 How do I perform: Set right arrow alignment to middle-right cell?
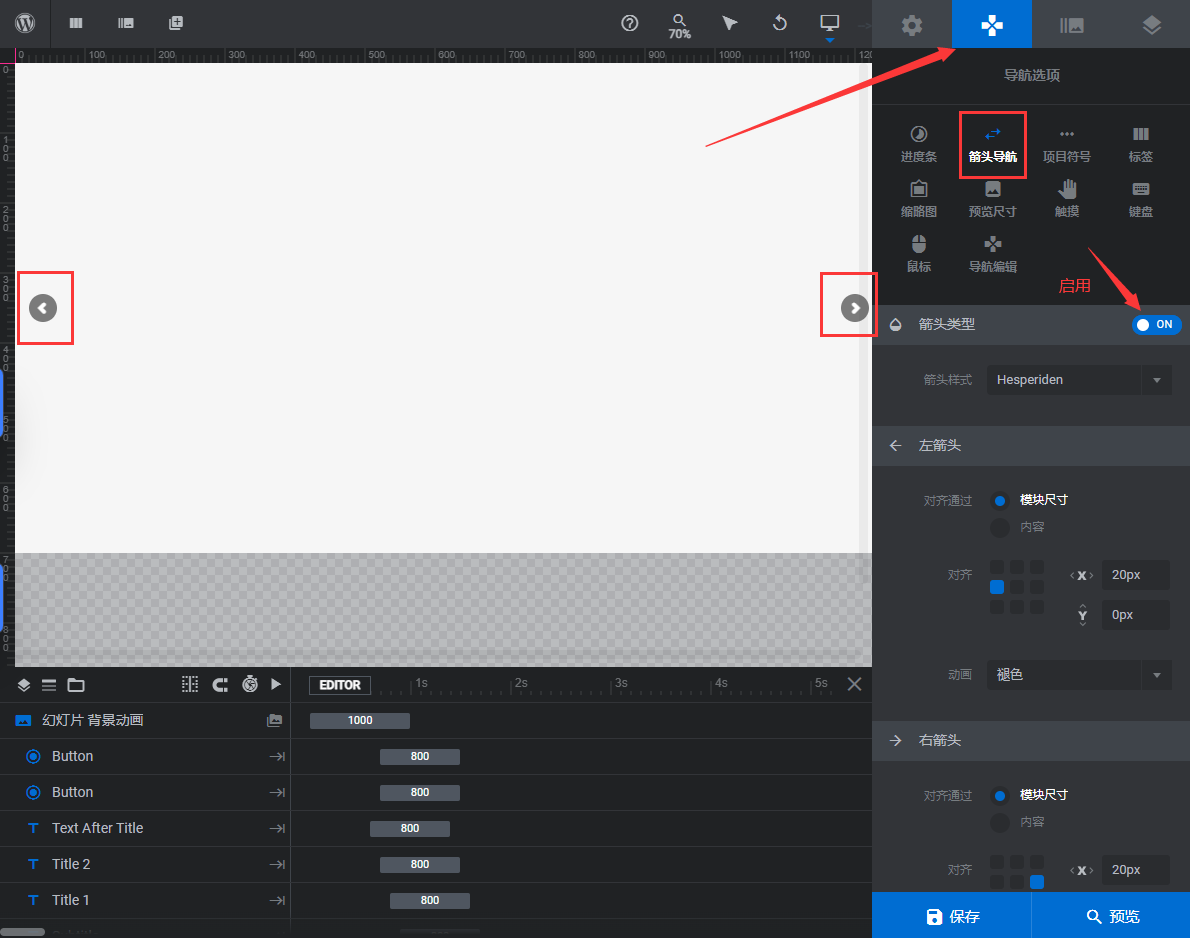click(x=1037, y=882)
